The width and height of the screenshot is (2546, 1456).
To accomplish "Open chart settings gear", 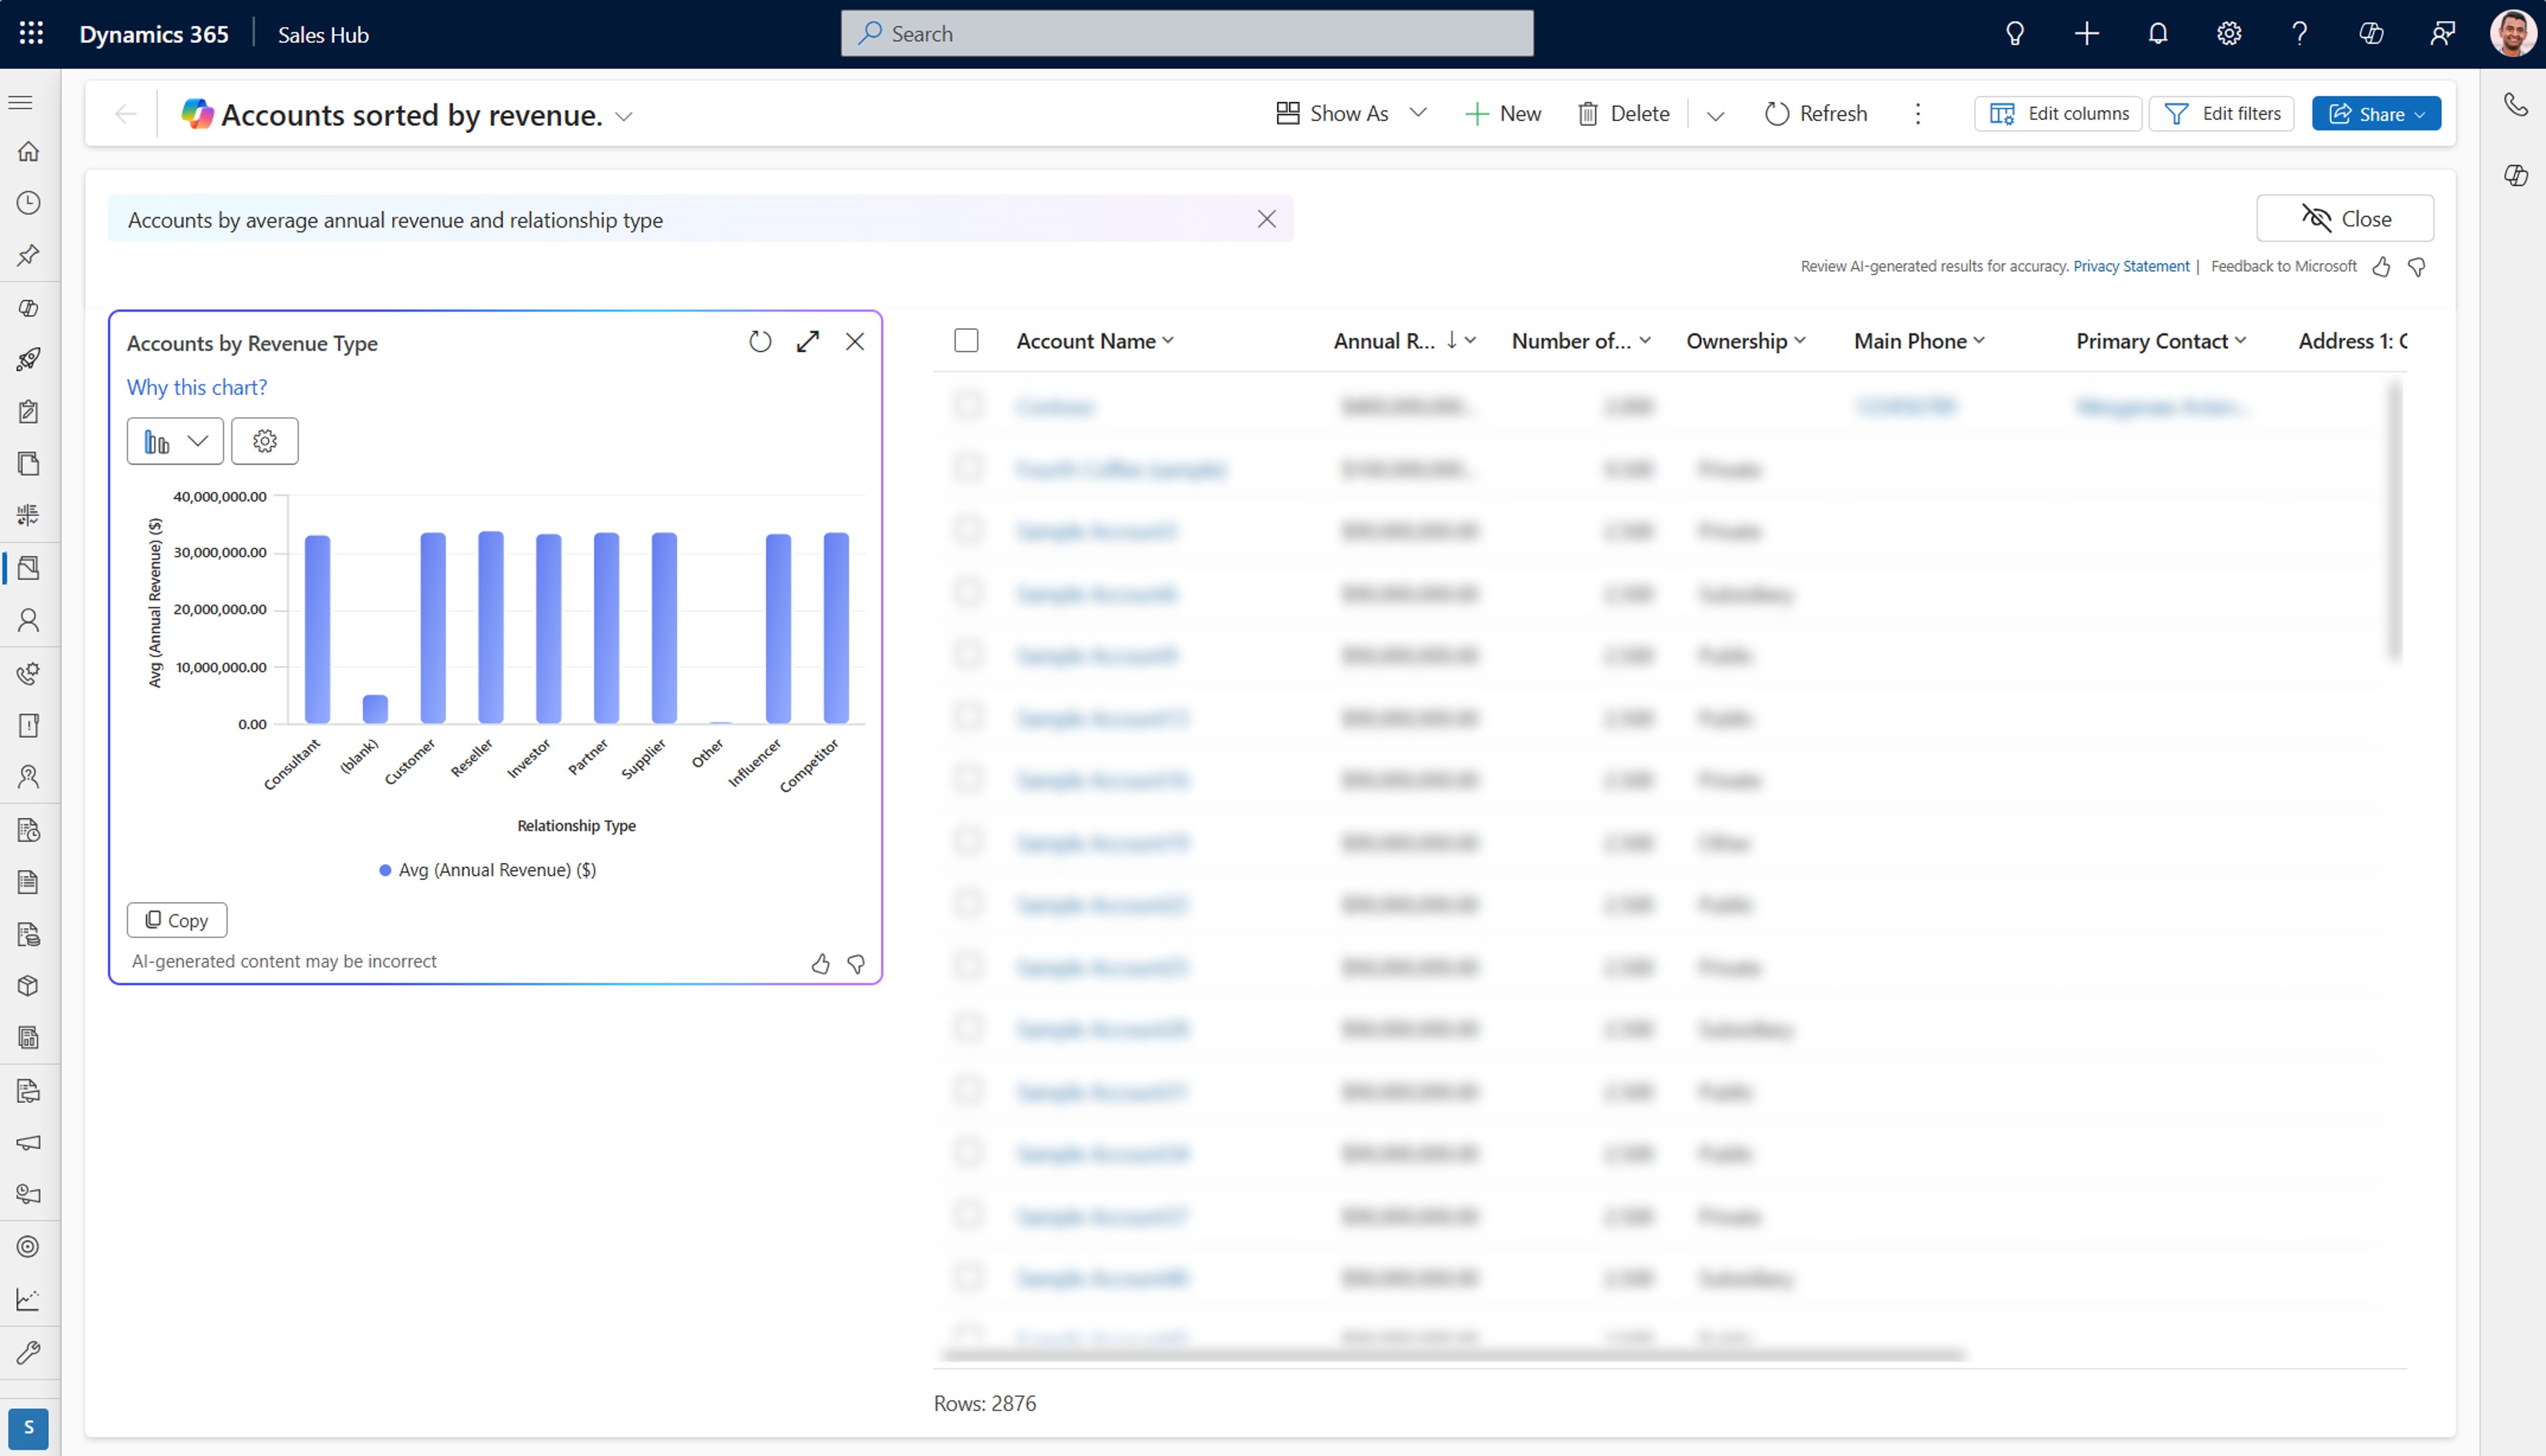I will tap(264, 441).
